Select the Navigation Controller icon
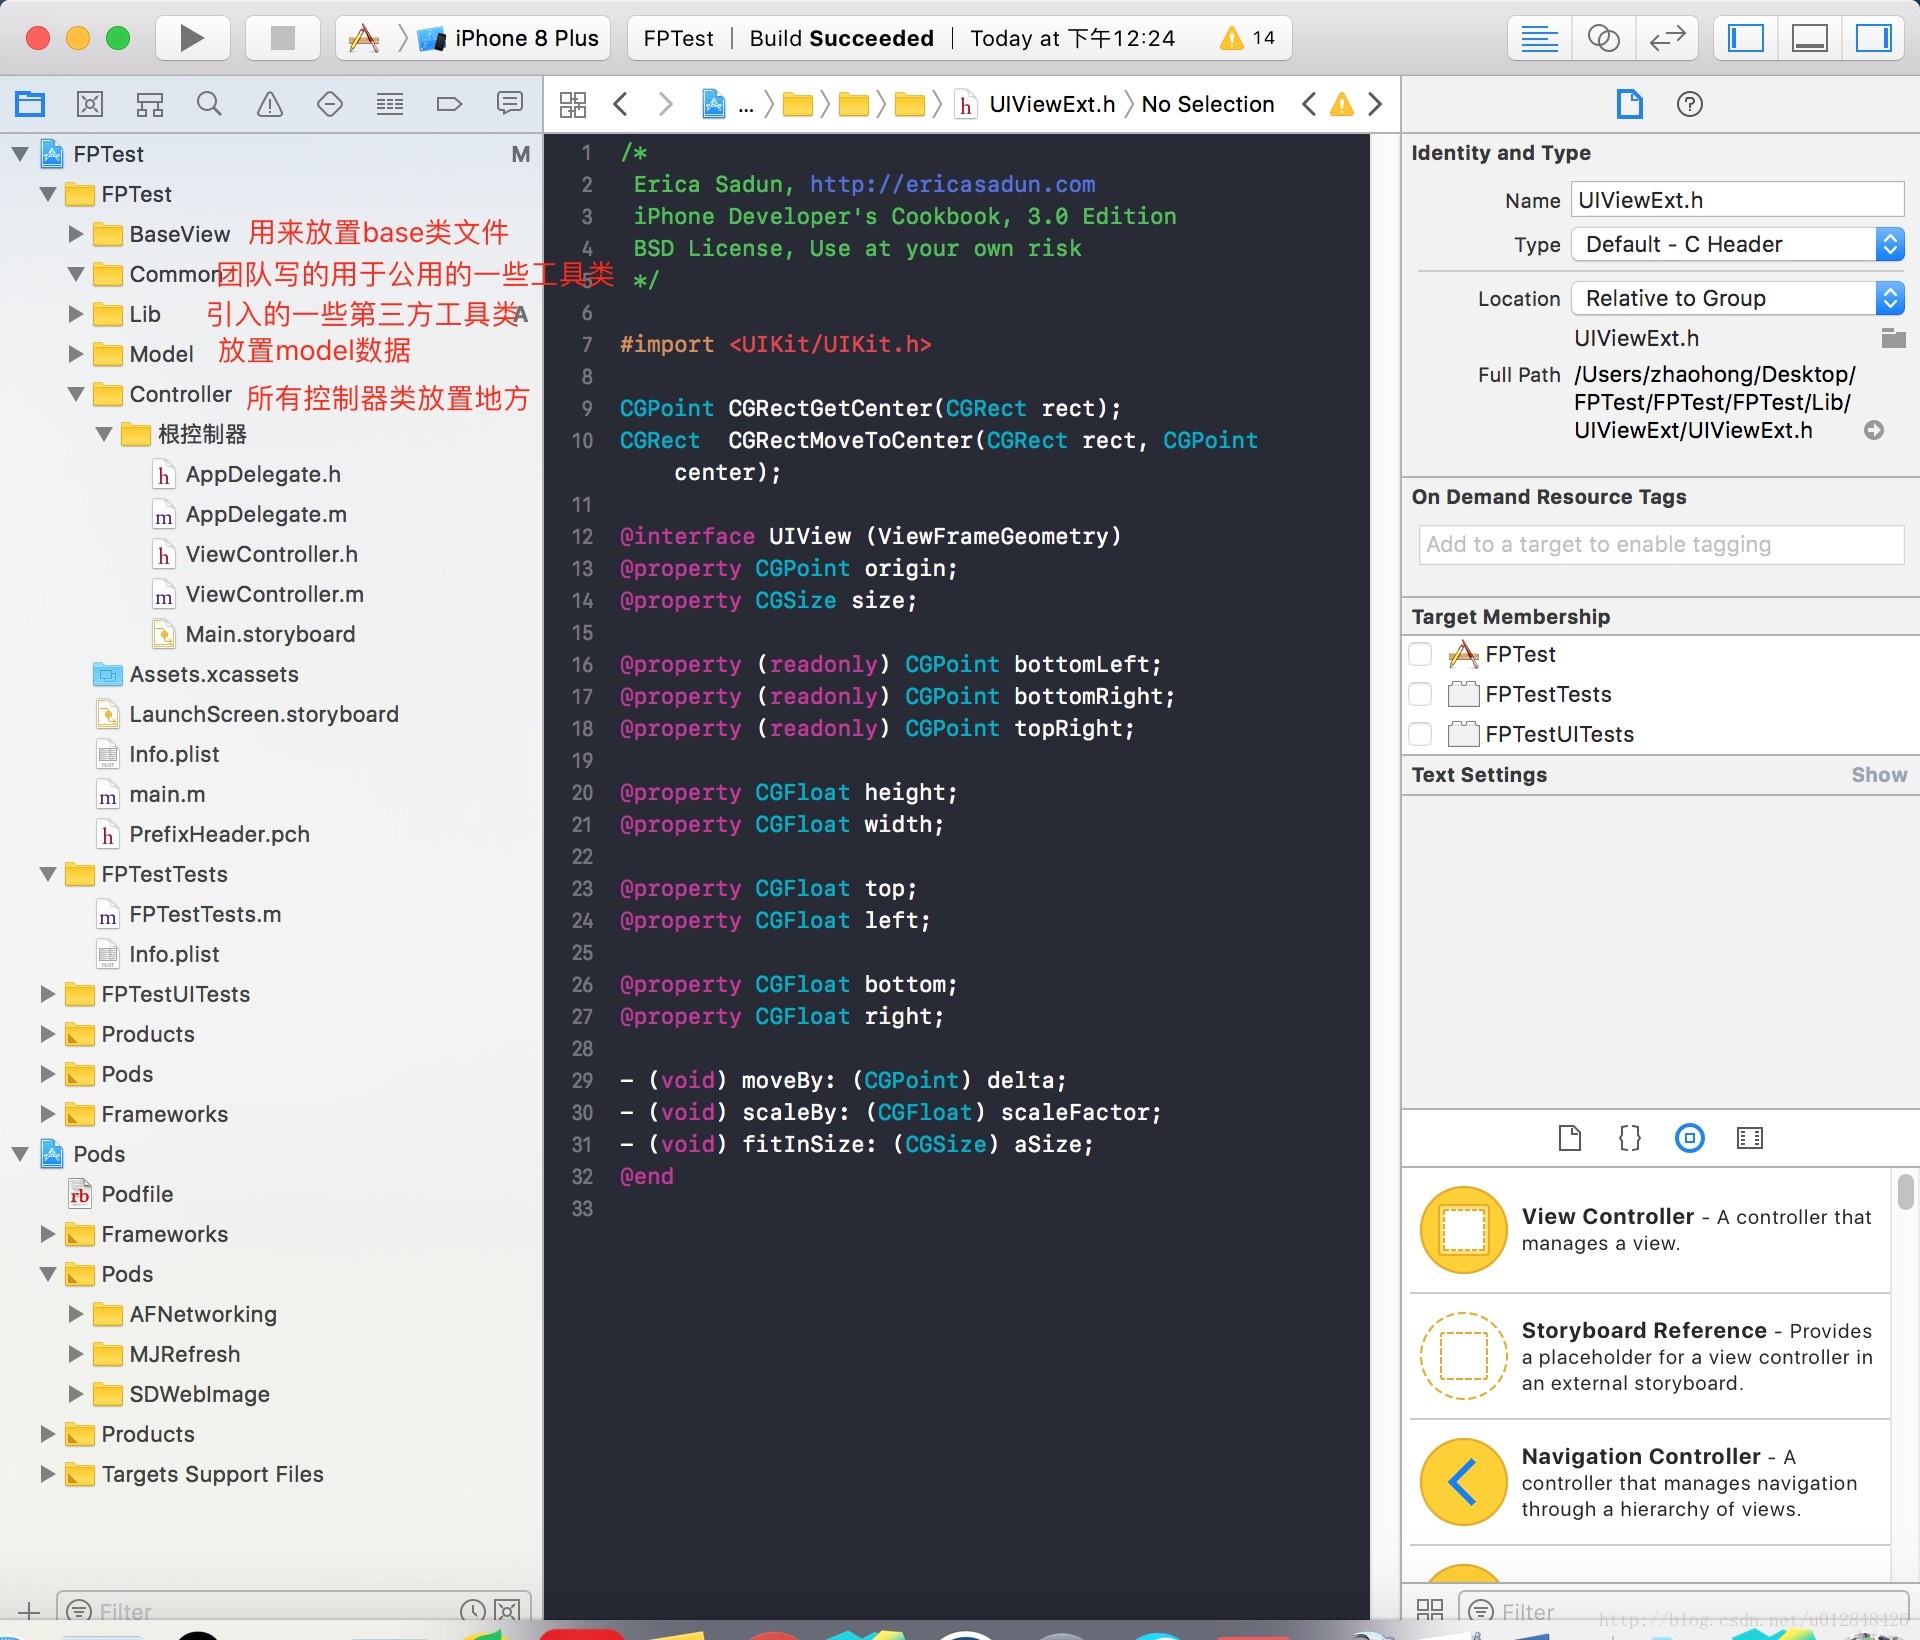Image resolution: width=1920 pixels, height=1640 pixels. (x=1458, y=1481)
